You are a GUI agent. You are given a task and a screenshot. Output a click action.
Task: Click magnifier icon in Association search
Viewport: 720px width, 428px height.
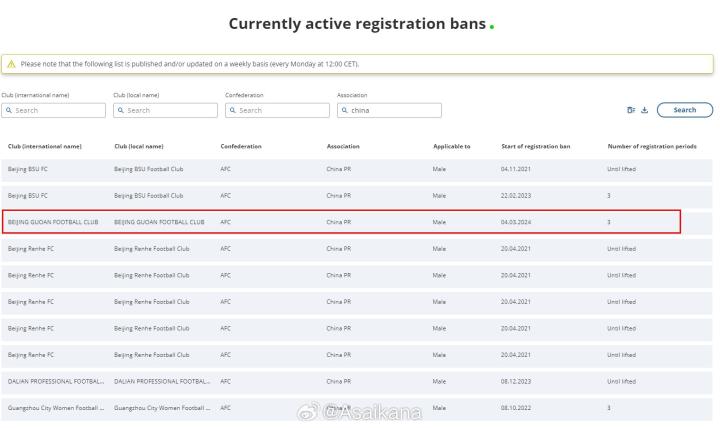(345, 111)
